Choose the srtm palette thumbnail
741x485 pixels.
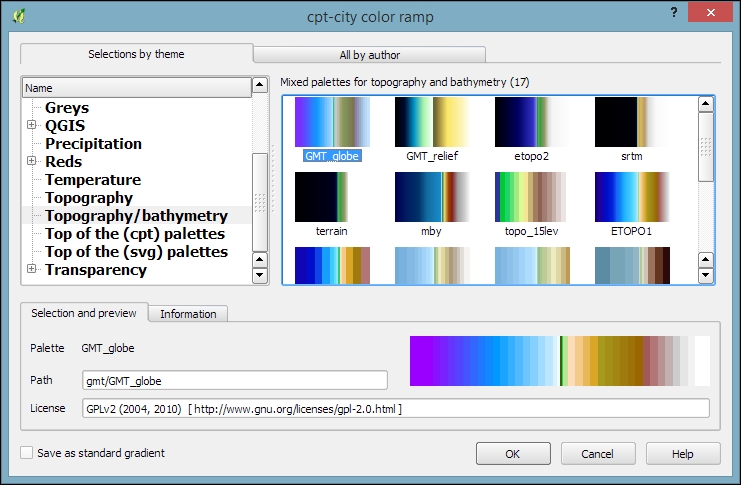[x=632, y=122]
